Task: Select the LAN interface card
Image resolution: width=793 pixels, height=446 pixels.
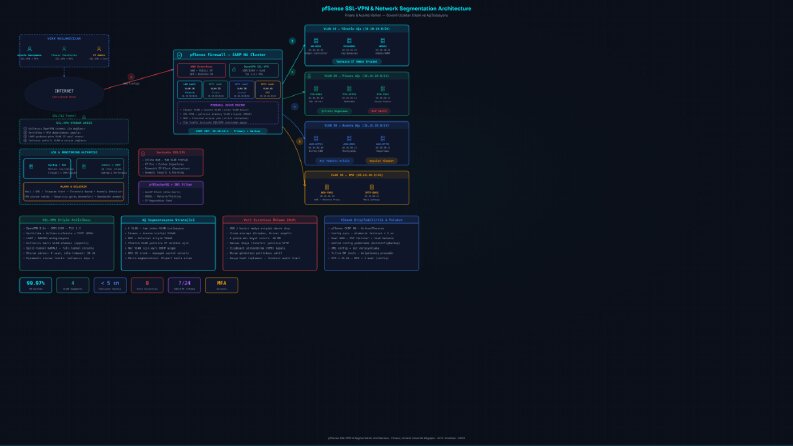Action: [x=190, y=90]
